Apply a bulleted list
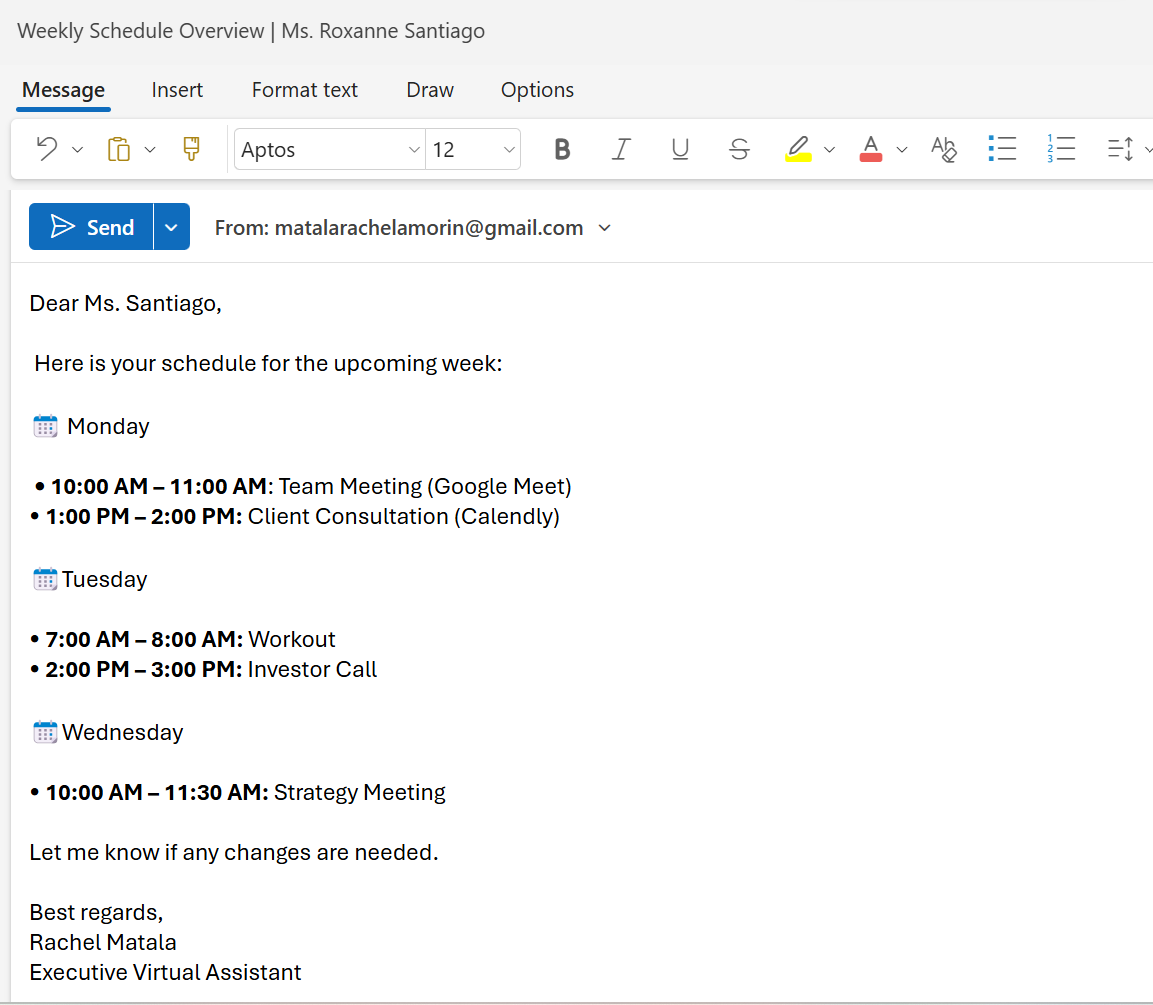The height and width of the screenshot is (1005, 1153). [x=1002, y=149]
